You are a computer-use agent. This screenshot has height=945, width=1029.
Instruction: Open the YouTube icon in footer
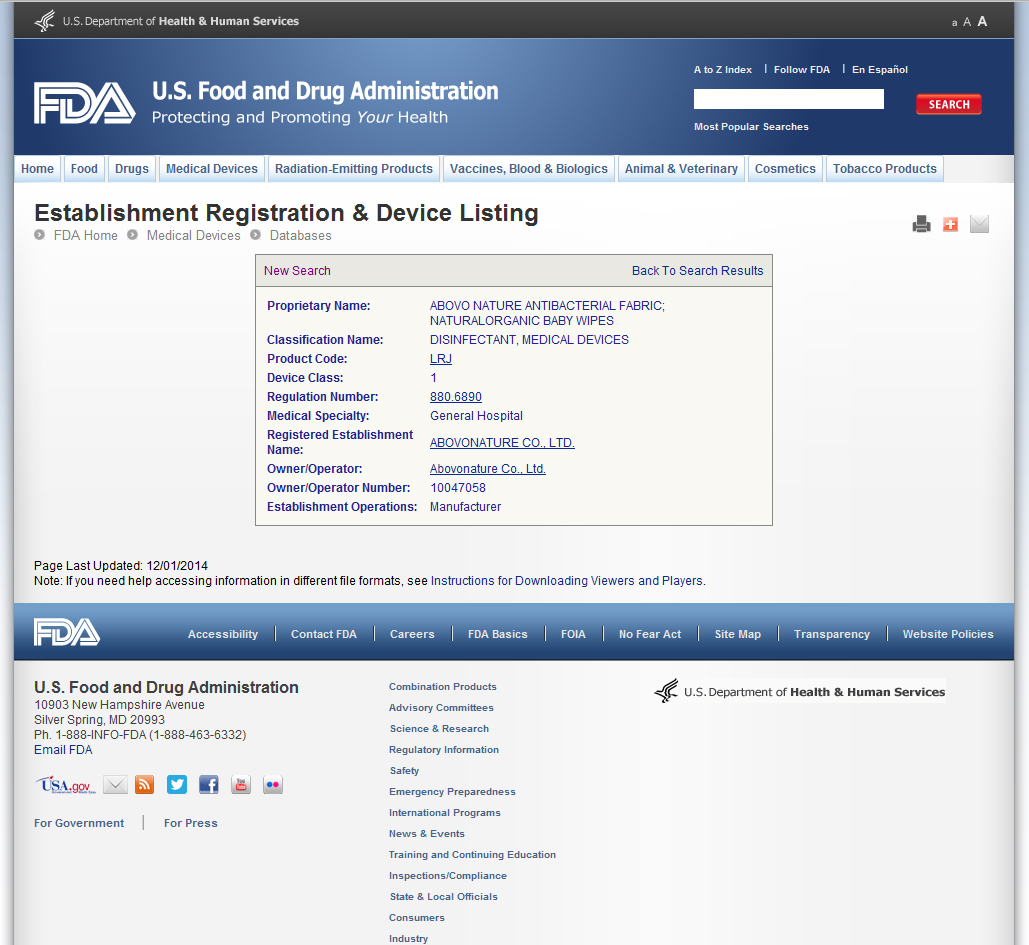point(241,785)
